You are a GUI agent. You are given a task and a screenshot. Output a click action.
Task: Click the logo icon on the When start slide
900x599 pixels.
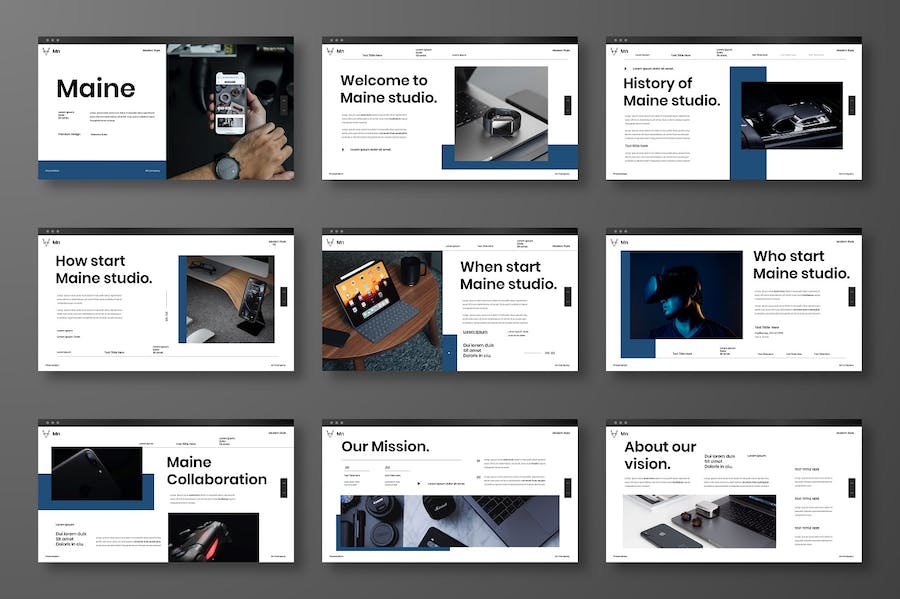(329, 242)
